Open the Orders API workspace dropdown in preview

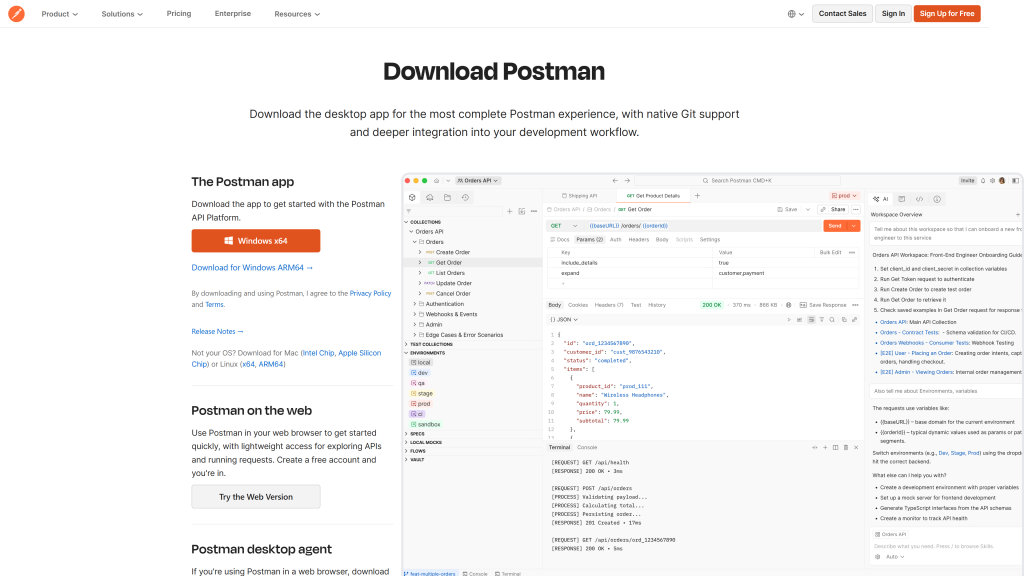477,180
